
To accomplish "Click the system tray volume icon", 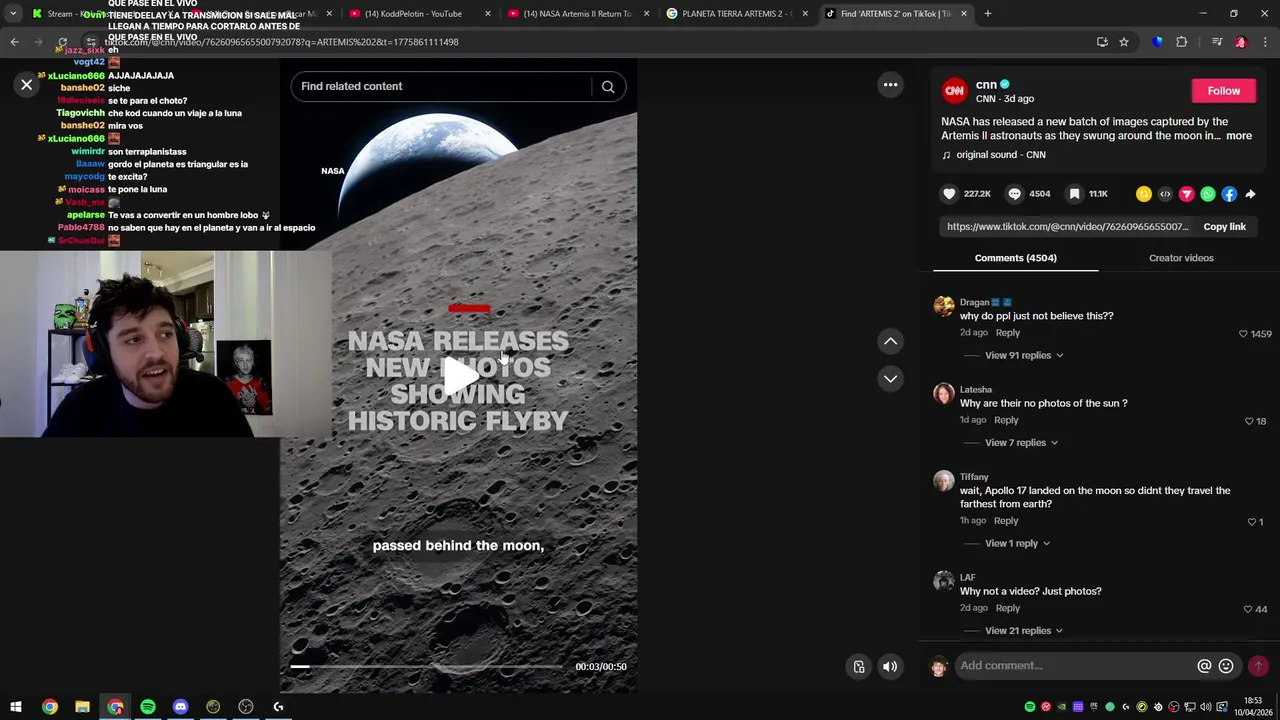I will [1205, 707].
